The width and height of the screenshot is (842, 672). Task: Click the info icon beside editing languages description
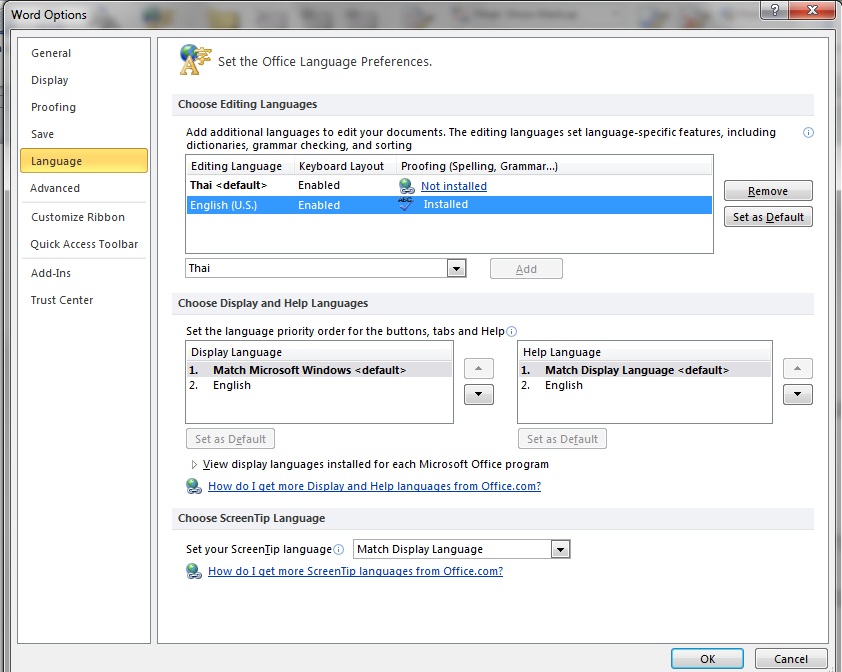tap(808, 133)
